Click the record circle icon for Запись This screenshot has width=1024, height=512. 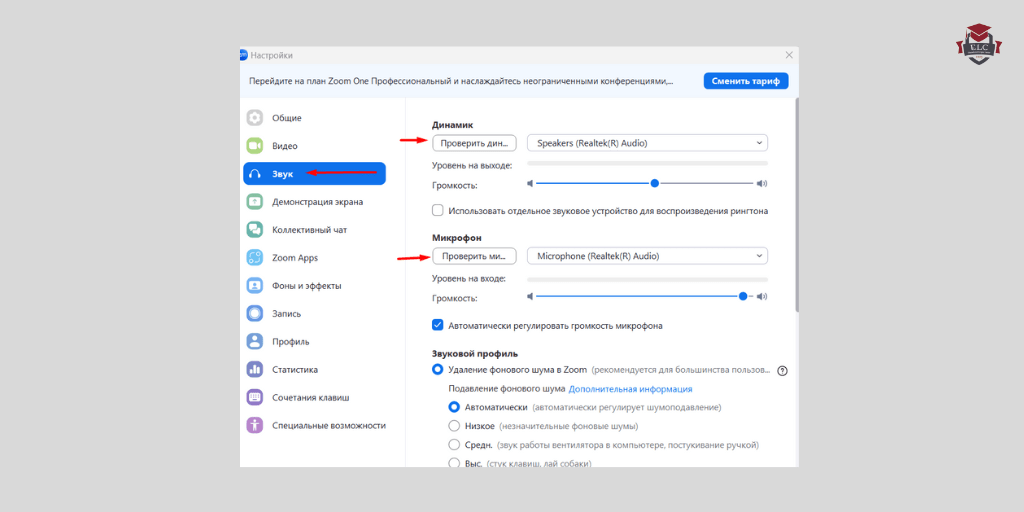pos(255,313)
